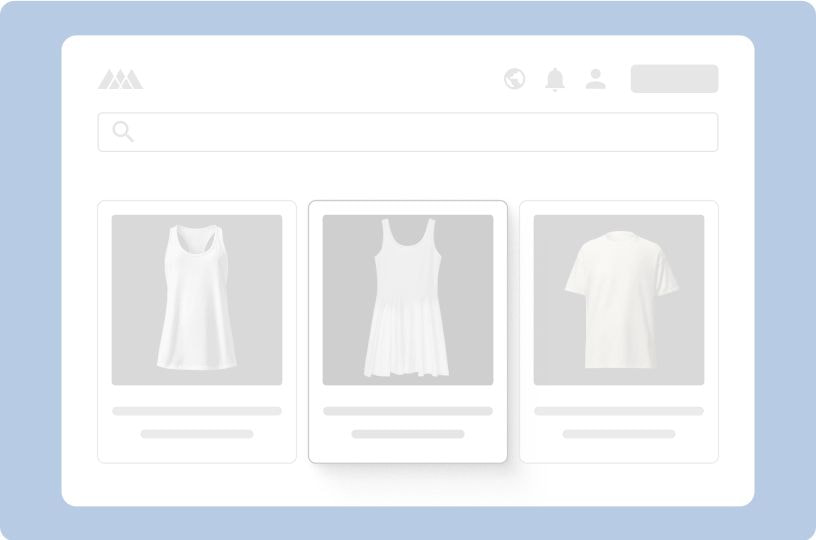816x540 pixels.
Task: Open notifications bell icon
Action: pos(555,80)
